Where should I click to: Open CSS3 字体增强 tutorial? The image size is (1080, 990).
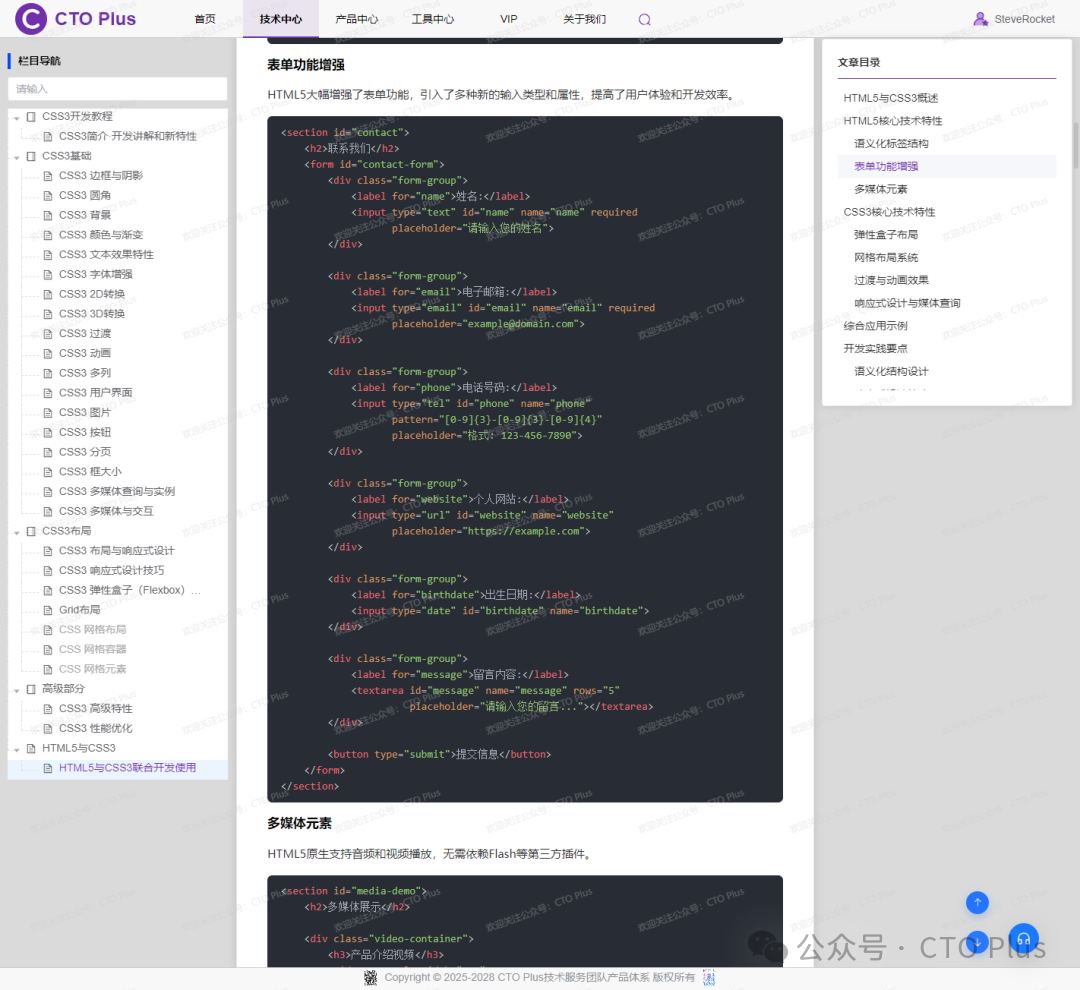coord(96,274)
